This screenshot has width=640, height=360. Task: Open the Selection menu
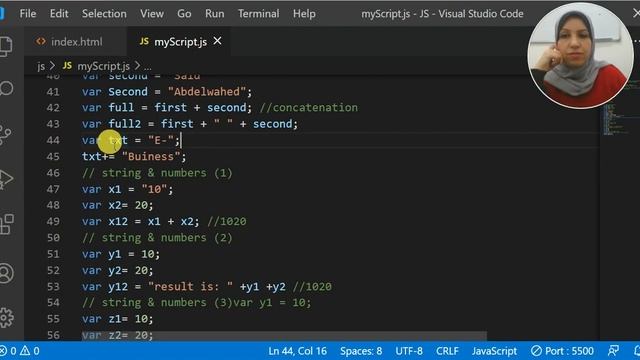(x=104, y=13)
